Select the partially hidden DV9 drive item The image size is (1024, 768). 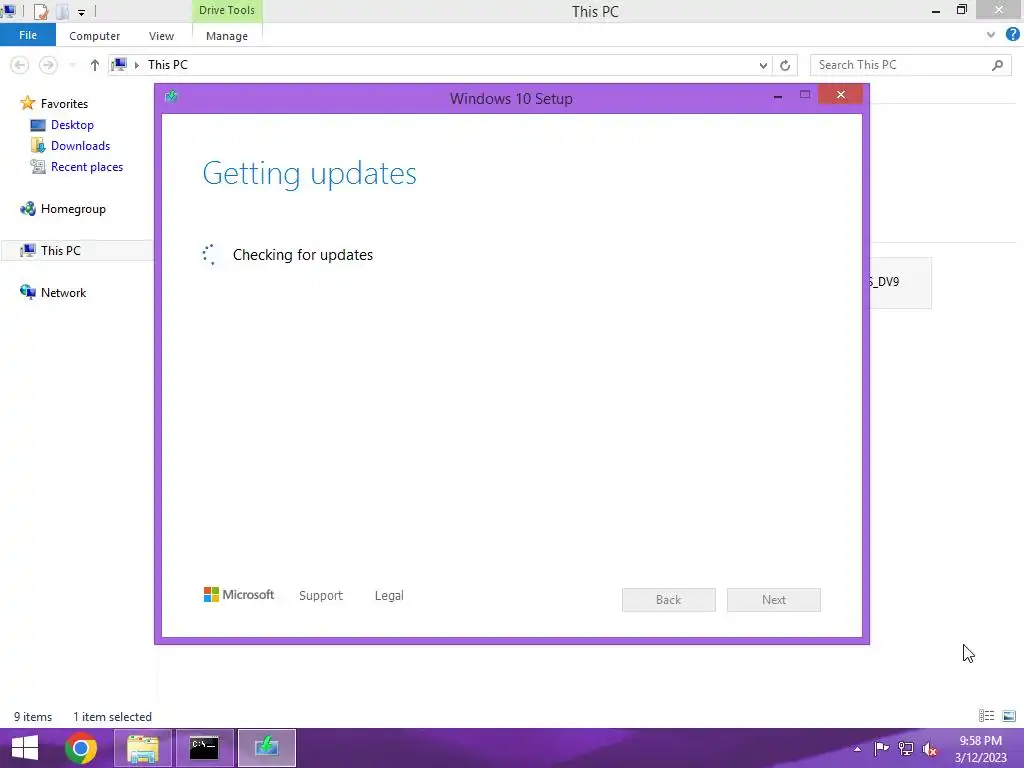pyautogui.click(x=900, y=283)
